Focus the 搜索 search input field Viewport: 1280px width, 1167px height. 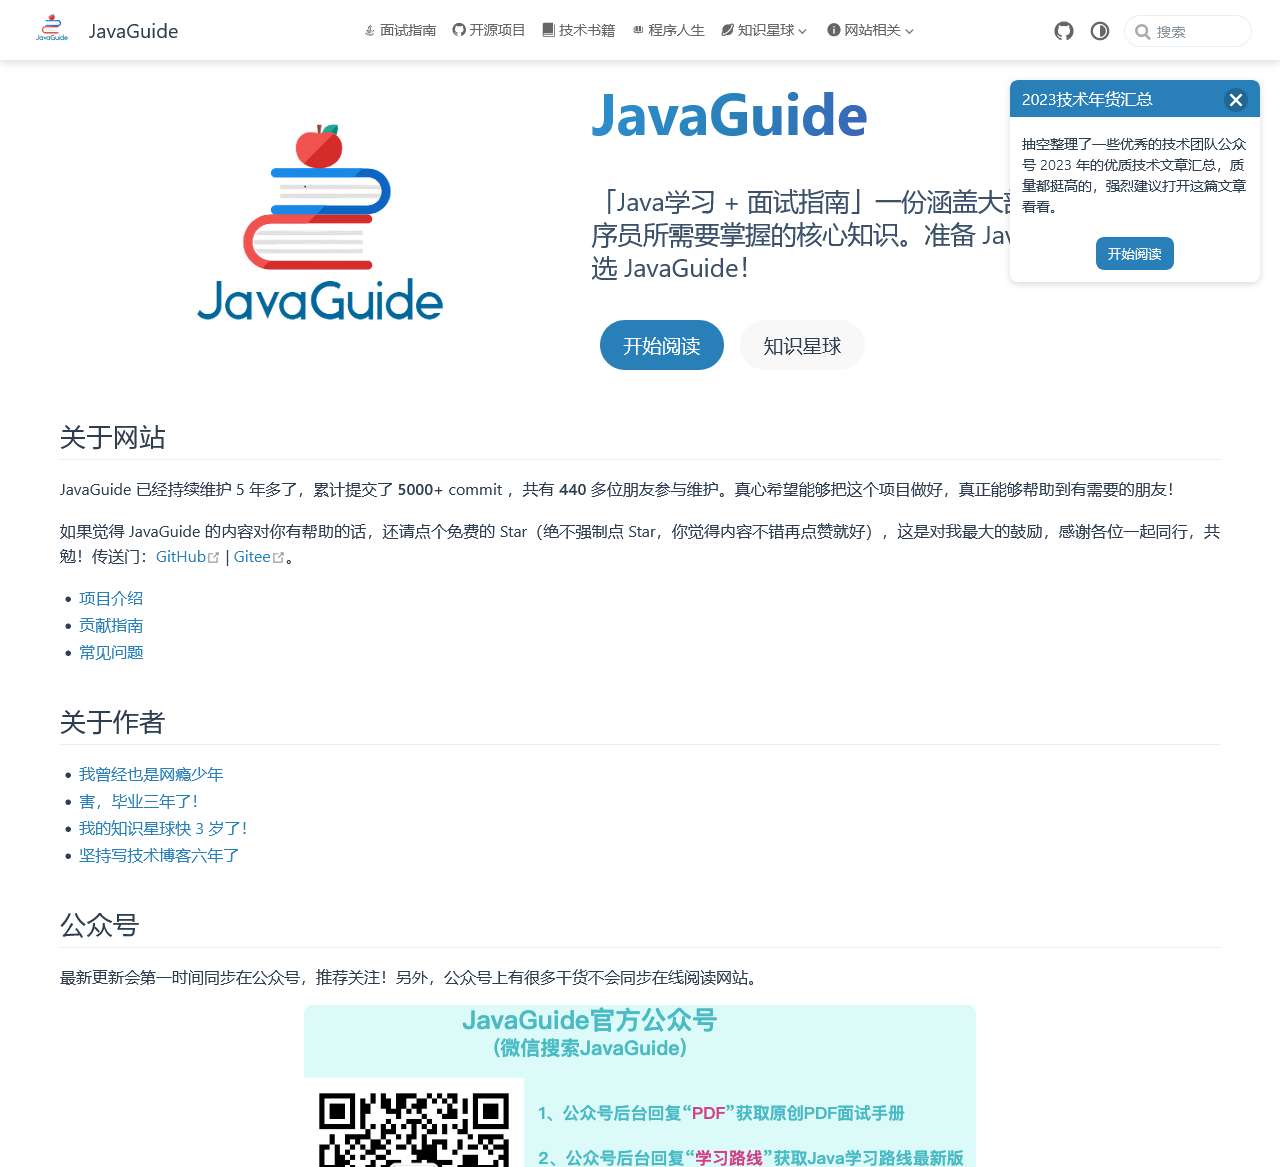[1188, 32]
